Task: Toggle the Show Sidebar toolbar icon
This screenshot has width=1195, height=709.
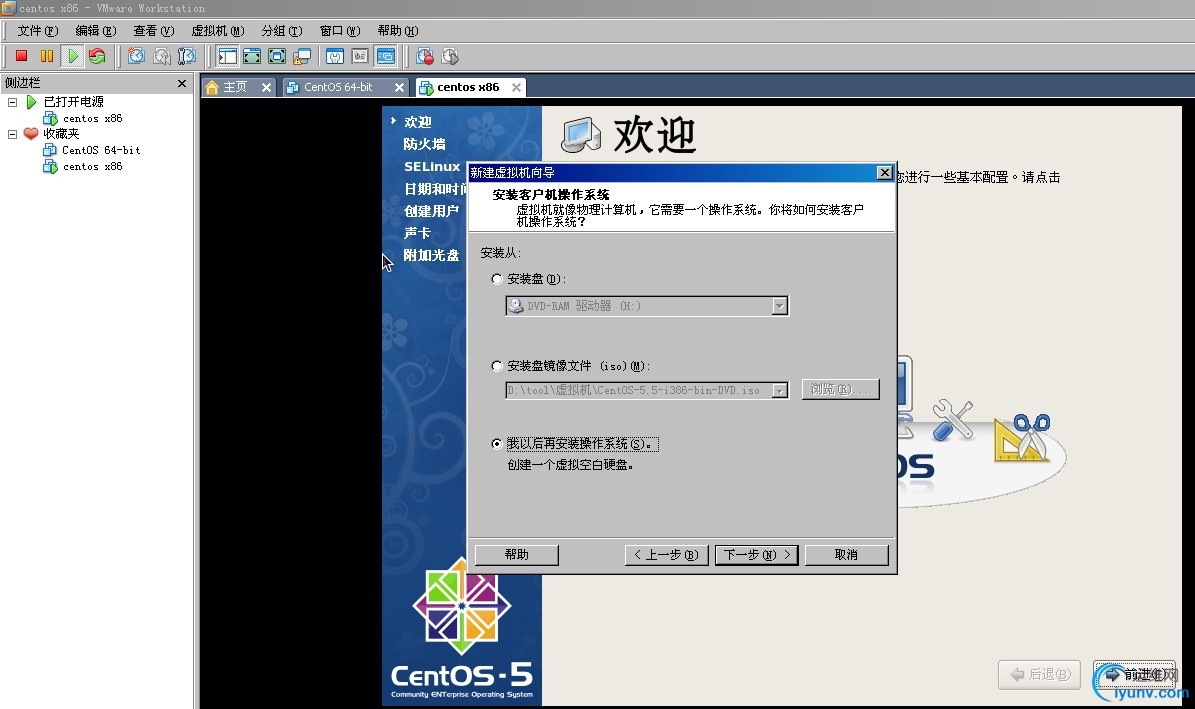Action: click(227, 56)
